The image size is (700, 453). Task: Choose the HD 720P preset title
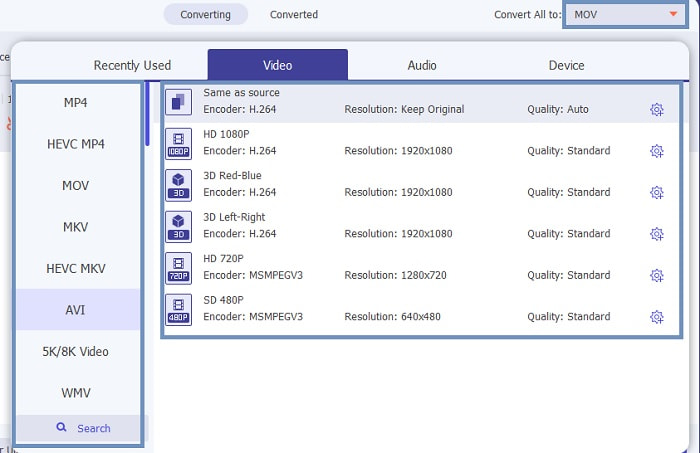[223, 258]
